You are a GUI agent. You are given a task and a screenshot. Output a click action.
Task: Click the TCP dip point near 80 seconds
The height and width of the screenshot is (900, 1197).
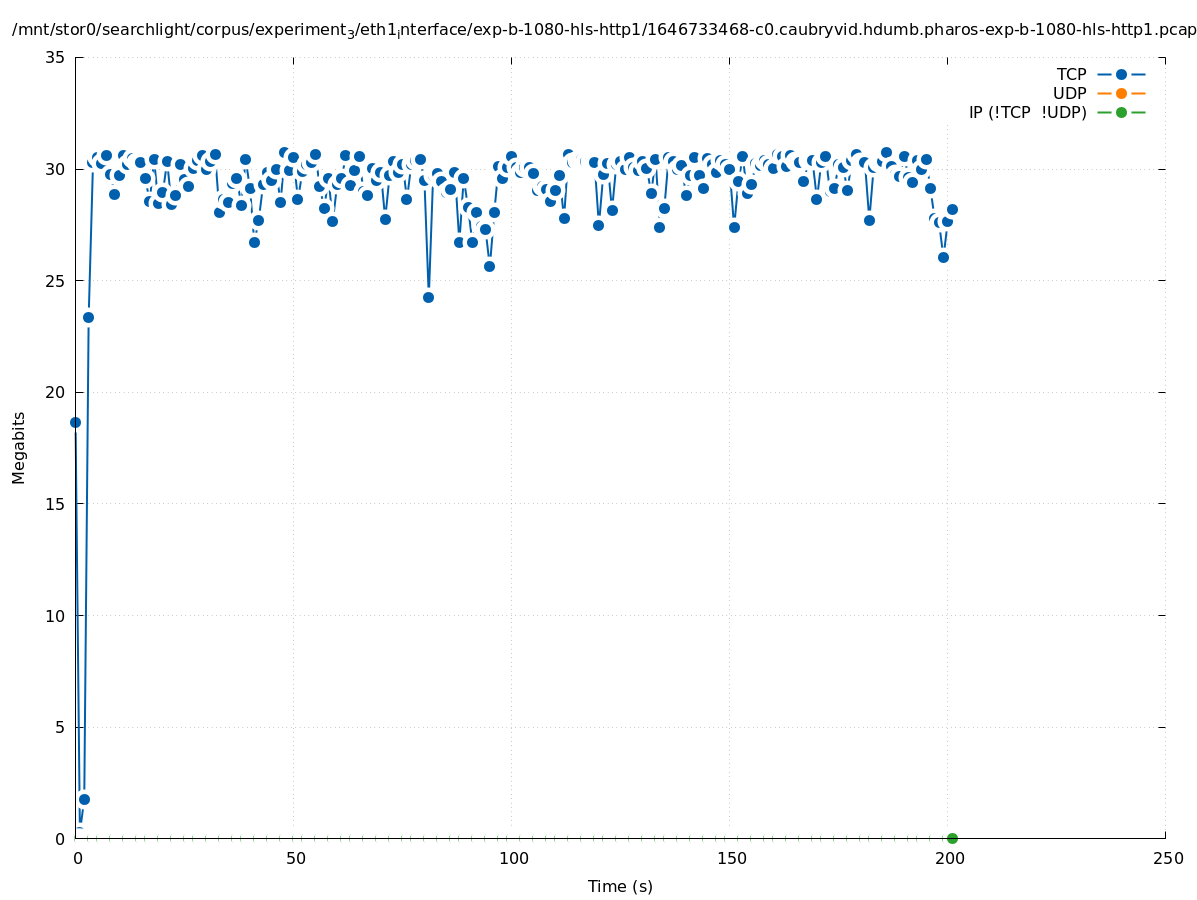[x=428, y=297]
